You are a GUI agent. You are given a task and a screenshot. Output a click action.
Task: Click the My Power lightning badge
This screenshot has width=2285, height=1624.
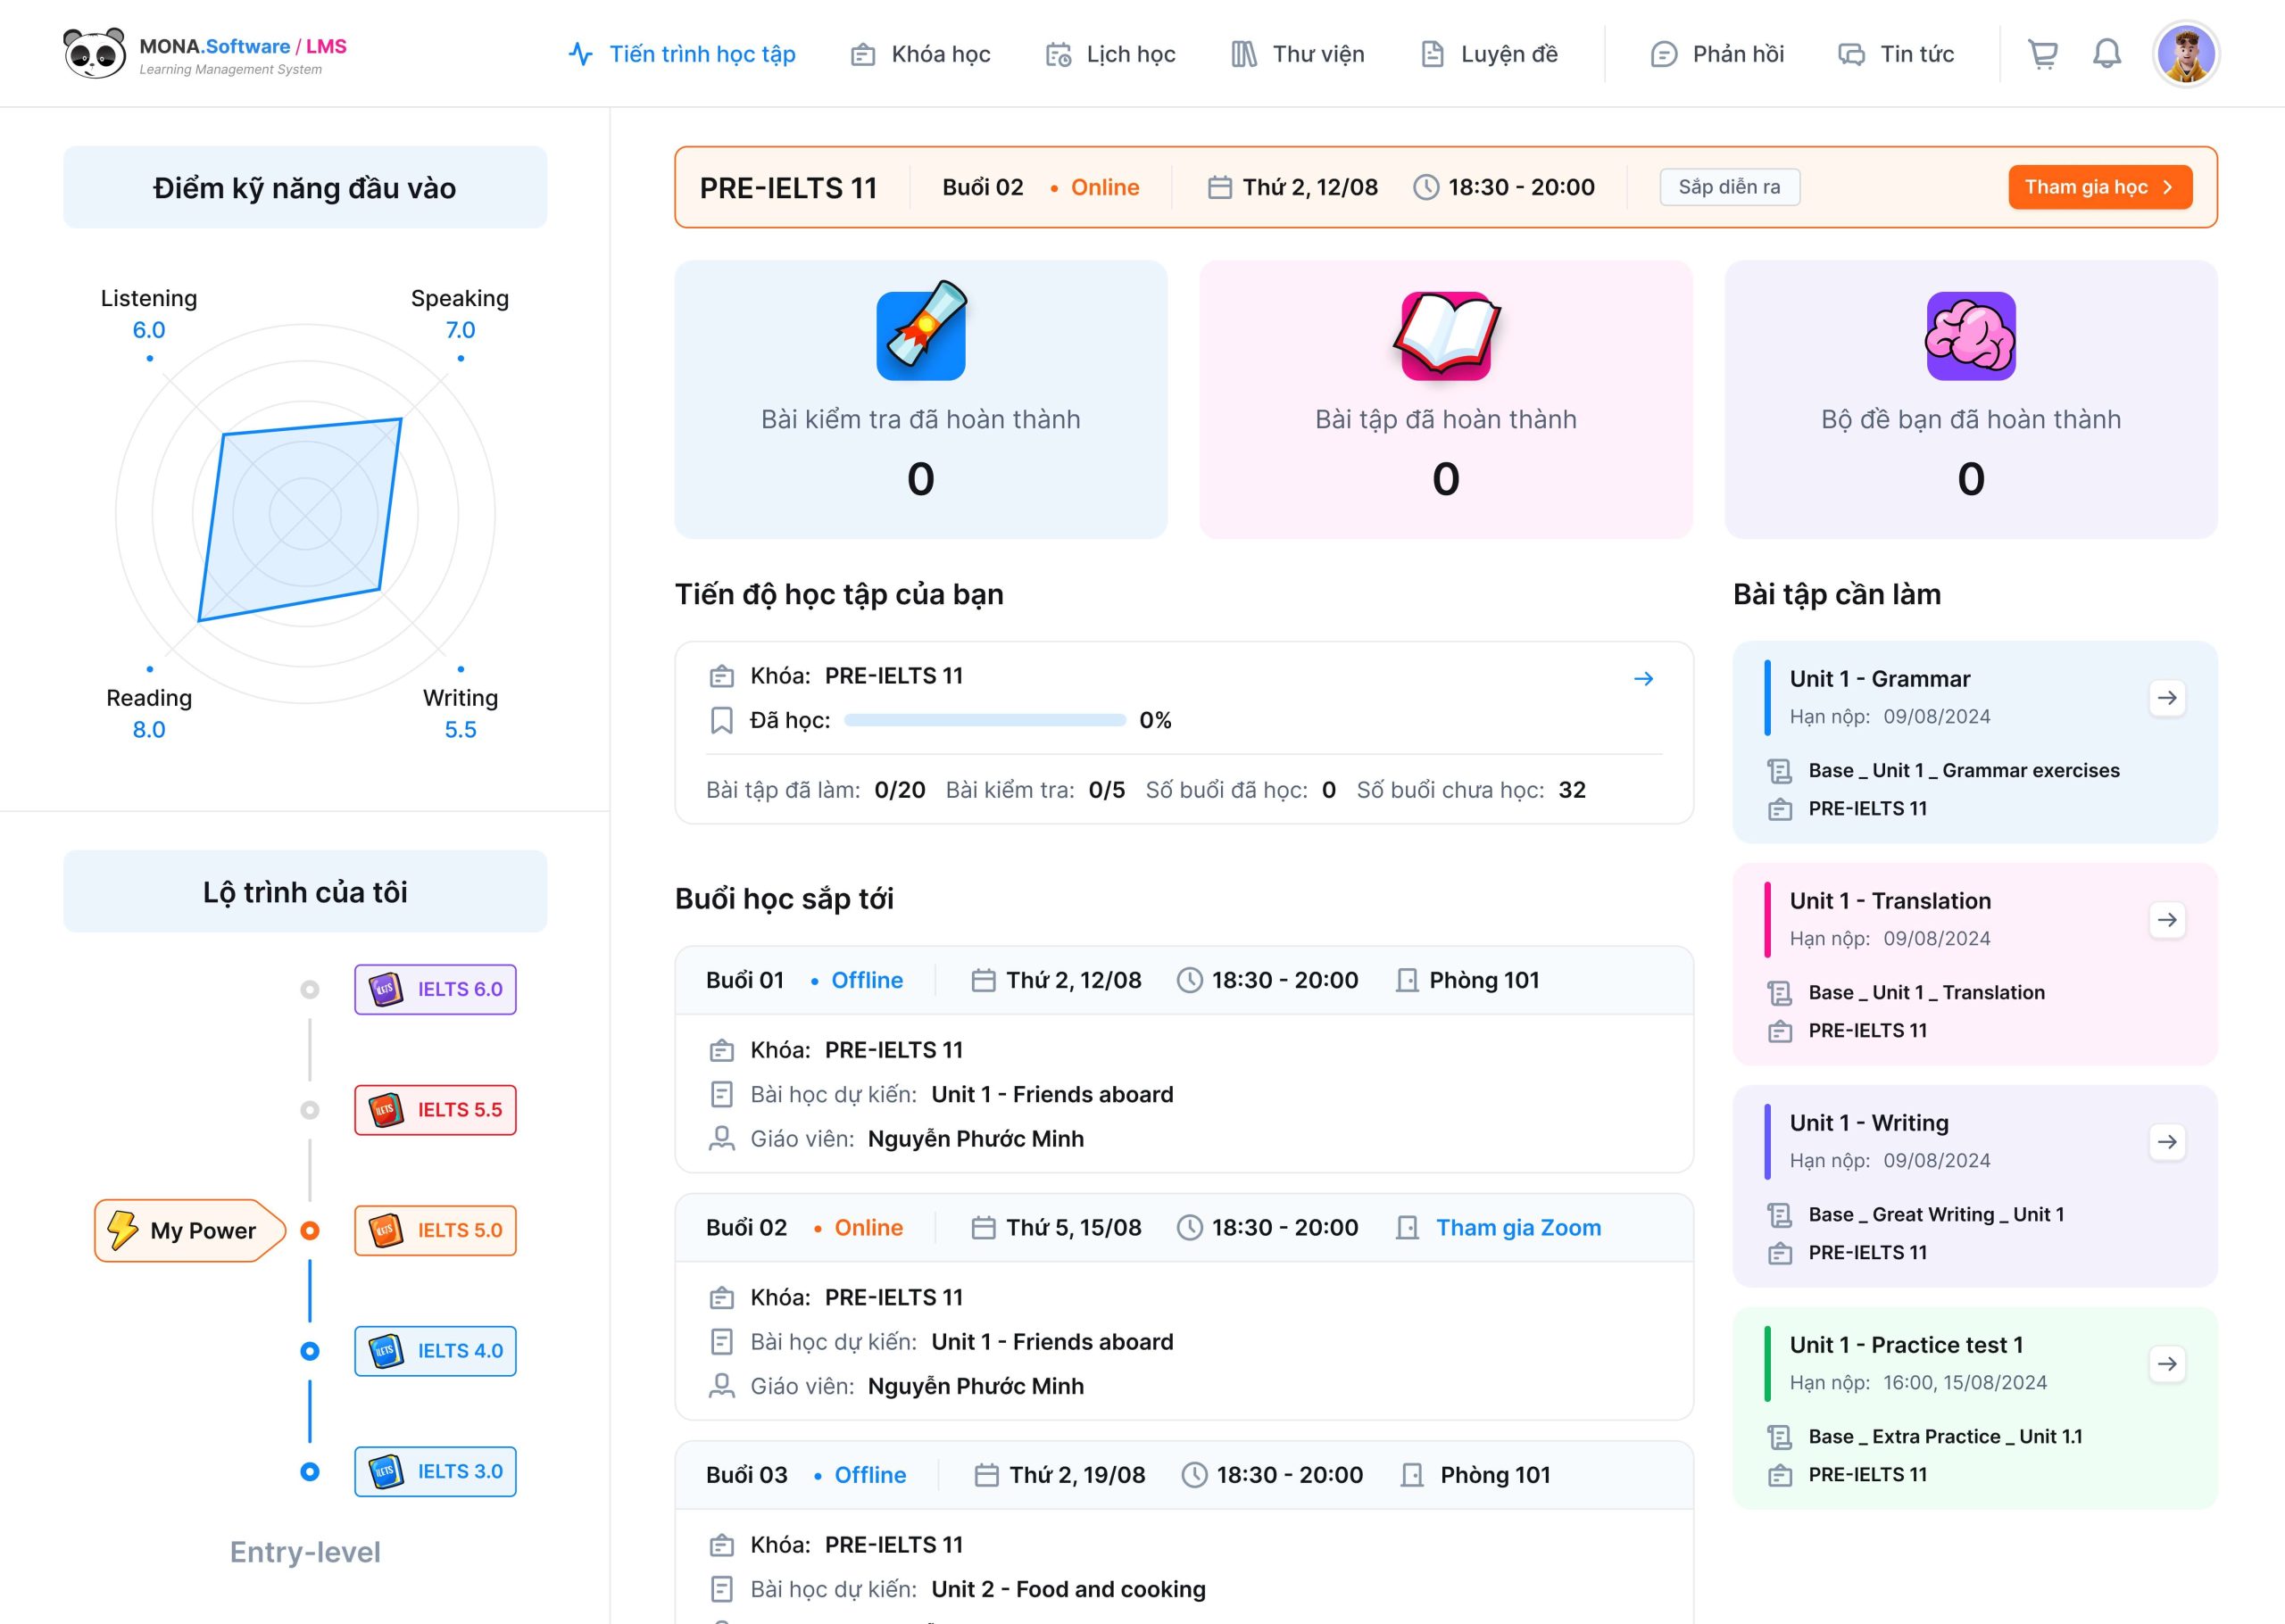pyautogui.click(x=189, y=1230)
